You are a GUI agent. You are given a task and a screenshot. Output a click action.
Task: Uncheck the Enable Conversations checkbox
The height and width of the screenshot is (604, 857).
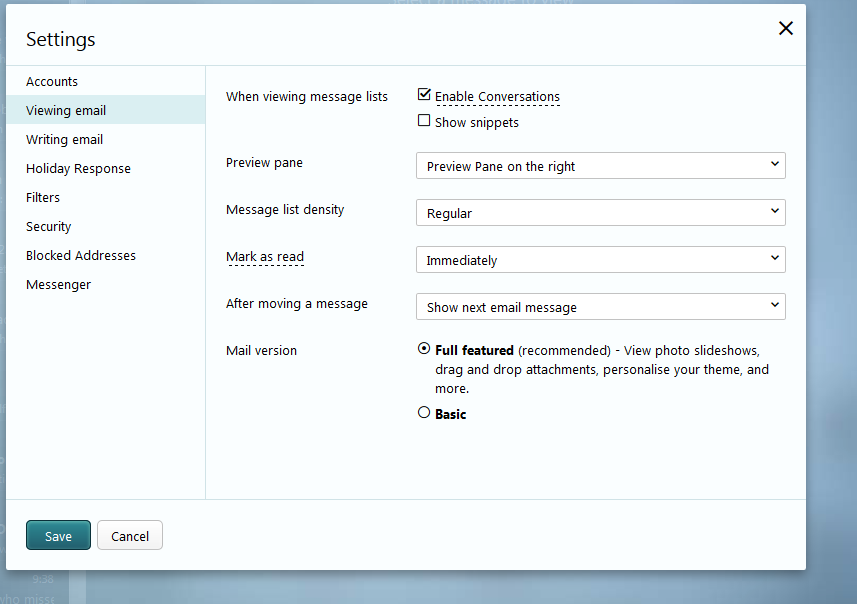tap(424, 95)
